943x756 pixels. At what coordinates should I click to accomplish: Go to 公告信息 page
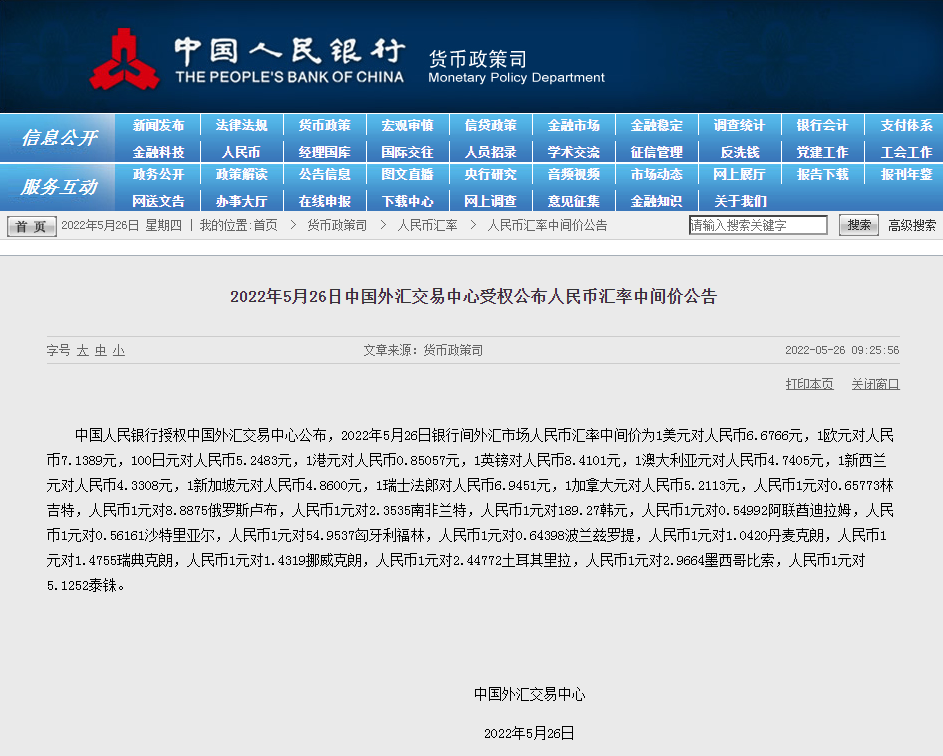coord(324,174)
